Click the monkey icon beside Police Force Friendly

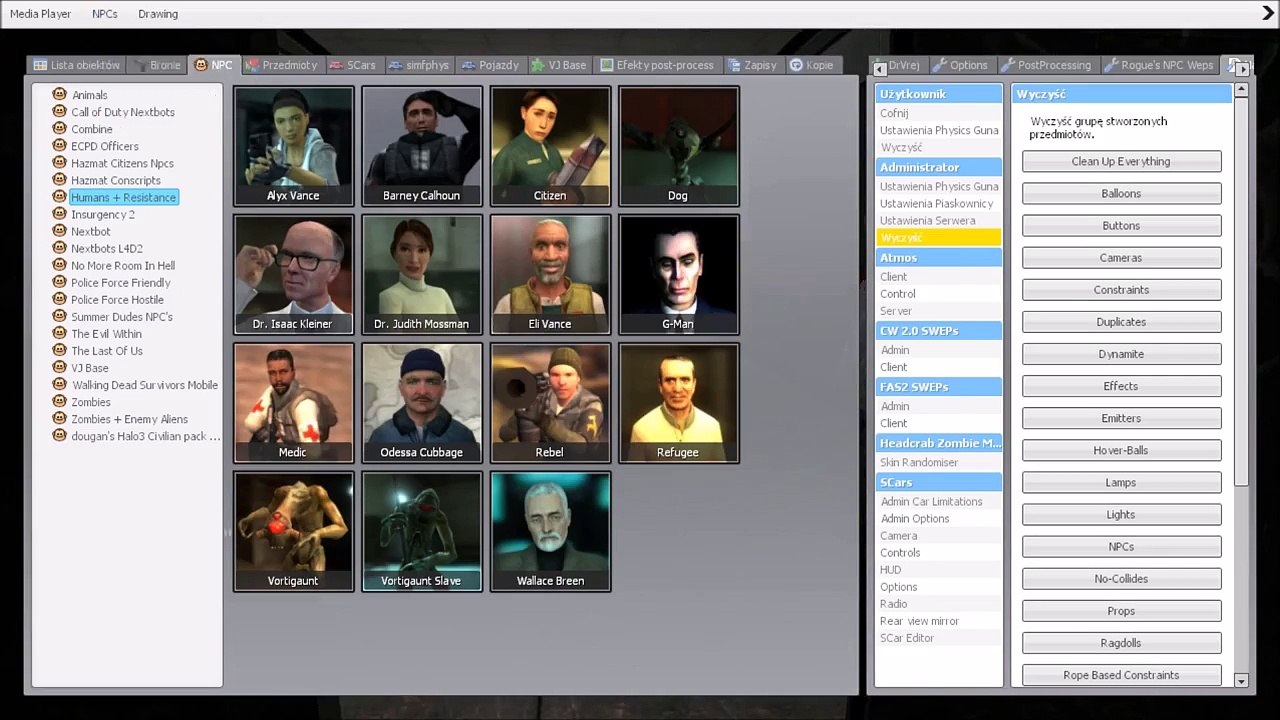60,282
